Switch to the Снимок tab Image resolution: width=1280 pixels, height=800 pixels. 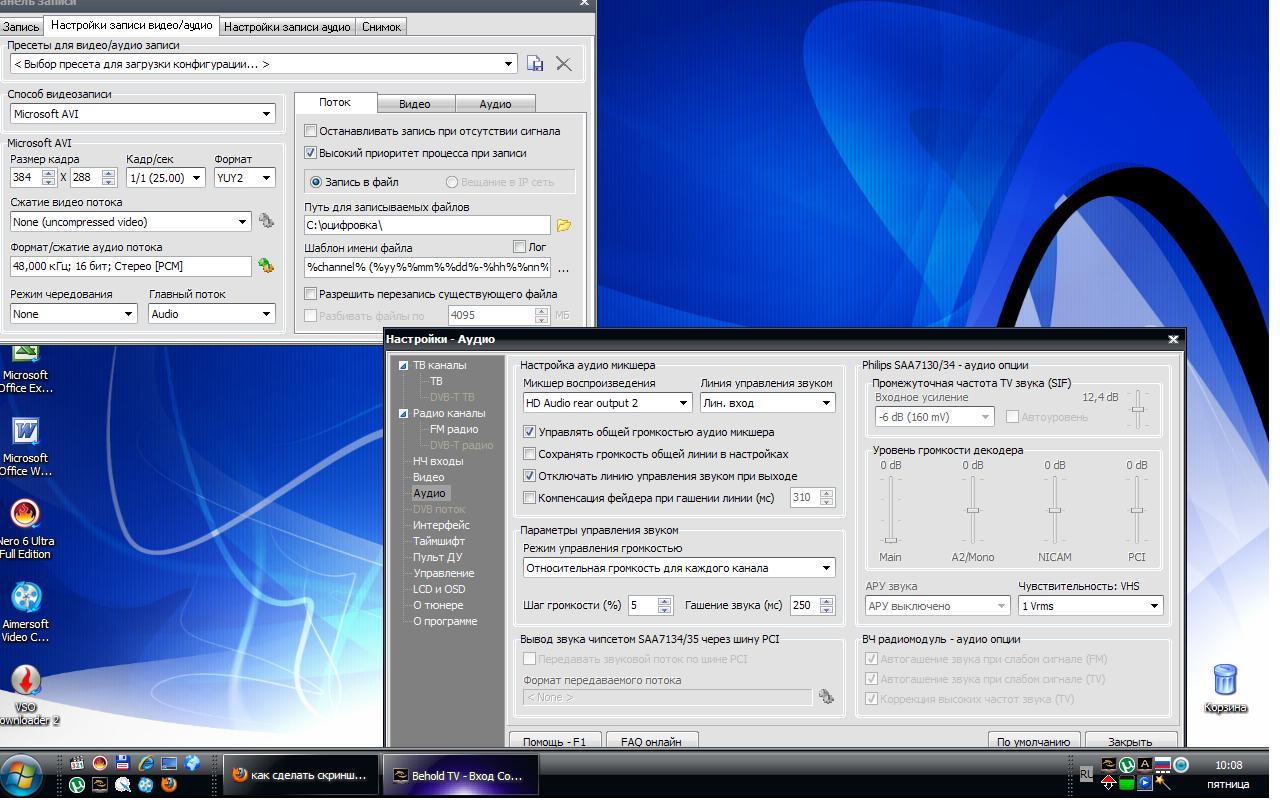pos(382,27)
